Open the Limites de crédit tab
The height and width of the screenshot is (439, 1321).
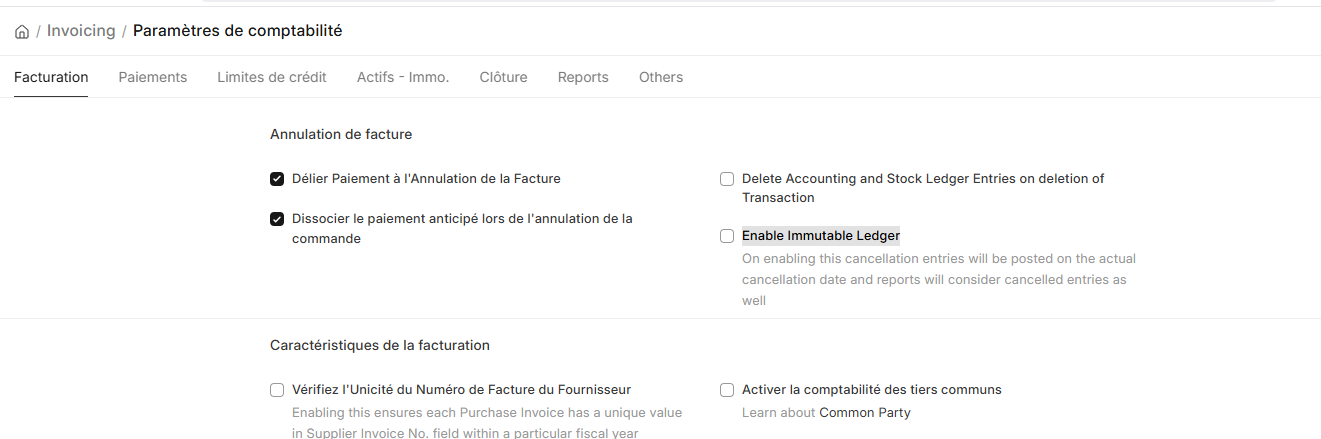click(272, 77)
